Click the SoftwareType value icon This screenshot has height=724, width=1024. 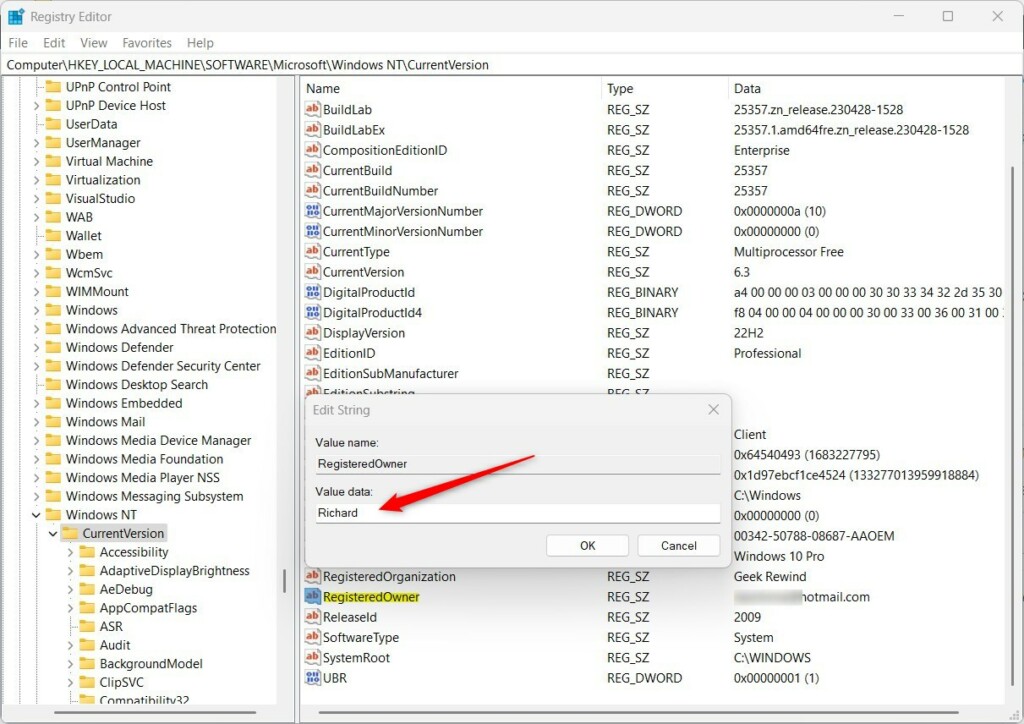click(313, 637)
